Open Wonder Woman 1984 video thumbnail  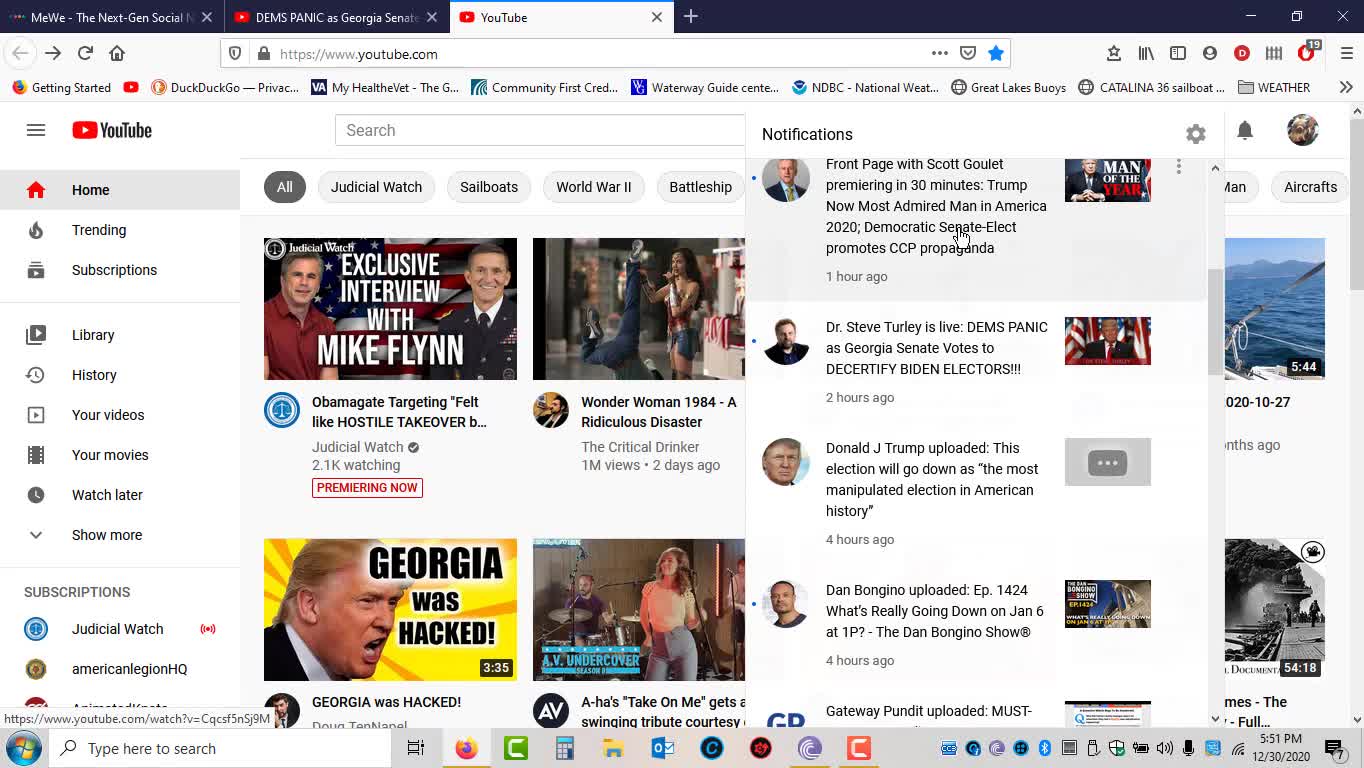coord(639,309)
